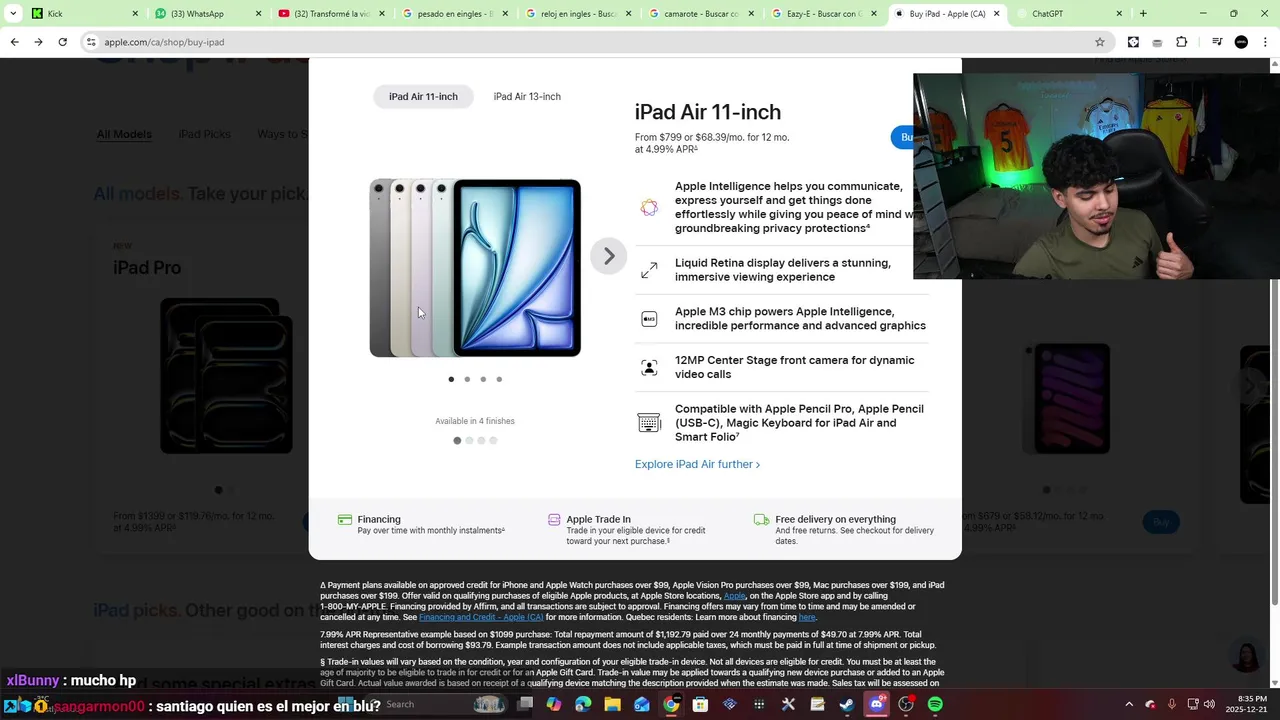Show hidden system tray icons
The width and height of the screenshot is (1280, 720).
click(x=1129, y=704)
